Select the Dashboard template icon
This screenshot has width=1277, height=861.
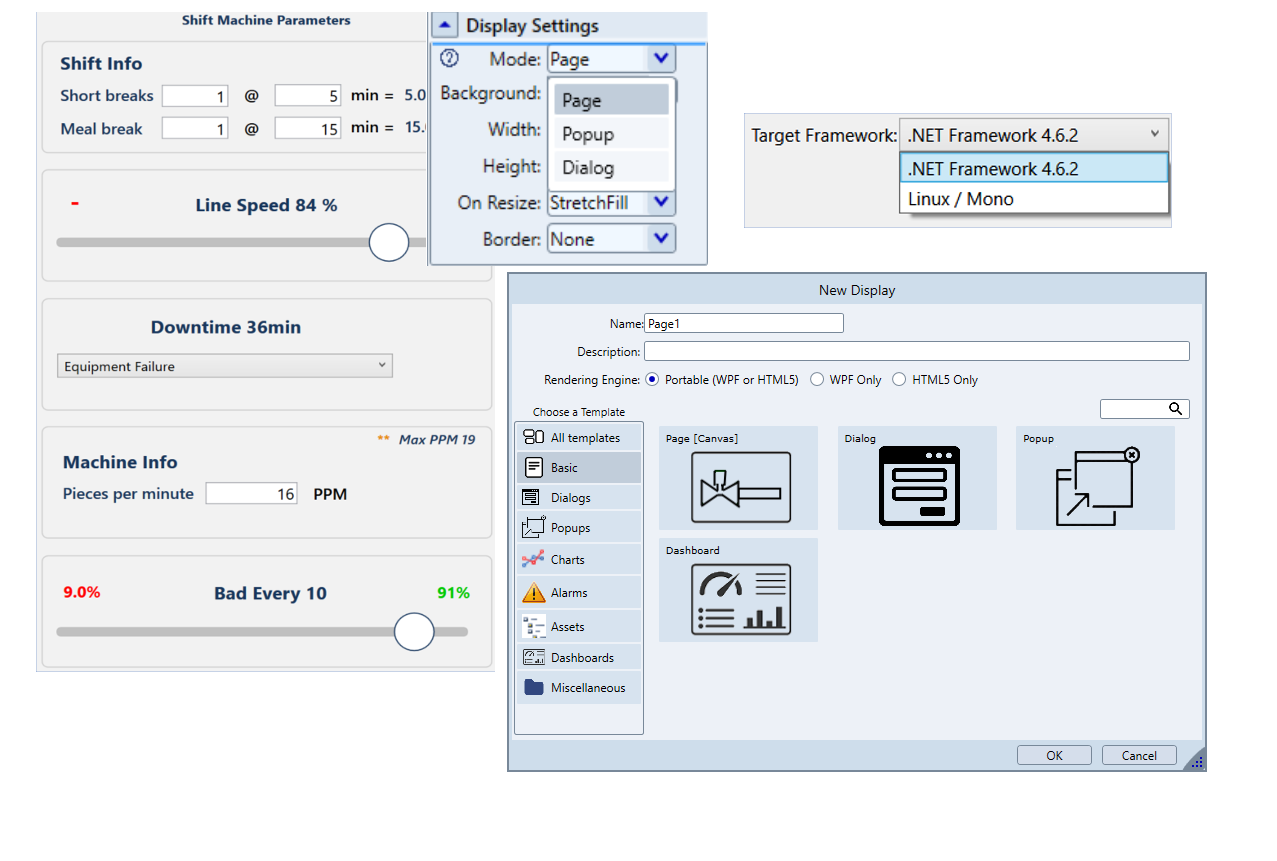coord(740,598)
